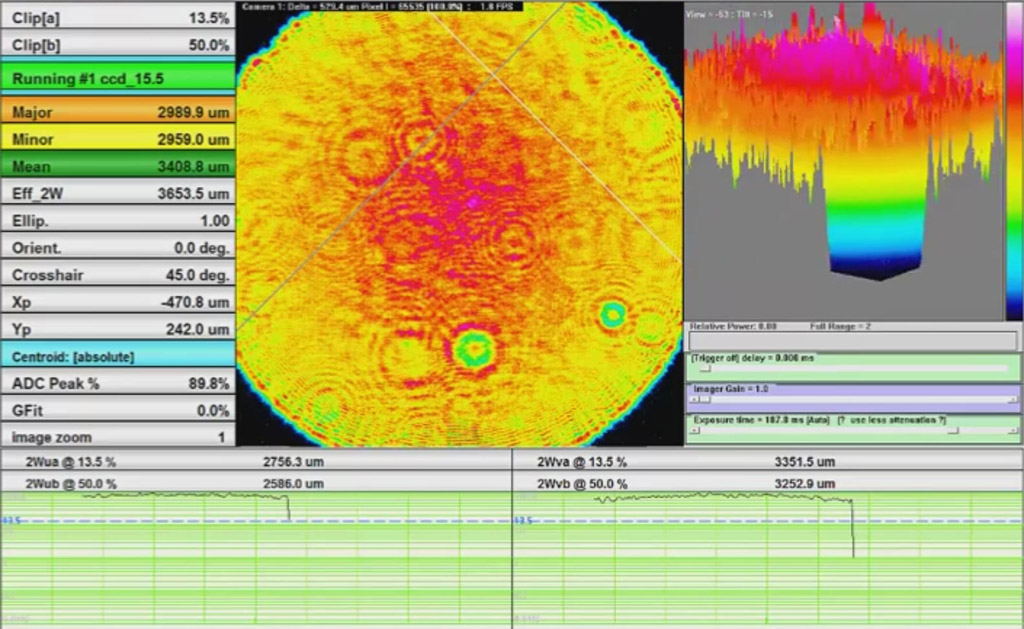
Task: Click the right v-axis profile plot
Action: tap(768, 560)
